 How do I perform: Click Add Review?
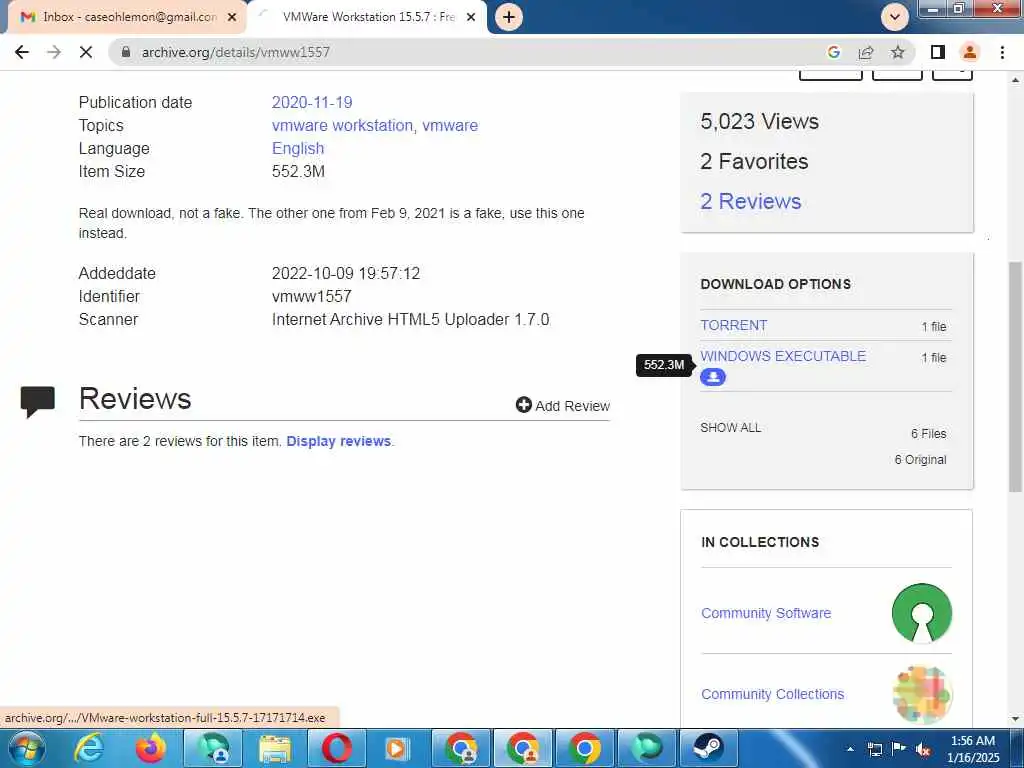pyautogui.click(x=562, y=406)
